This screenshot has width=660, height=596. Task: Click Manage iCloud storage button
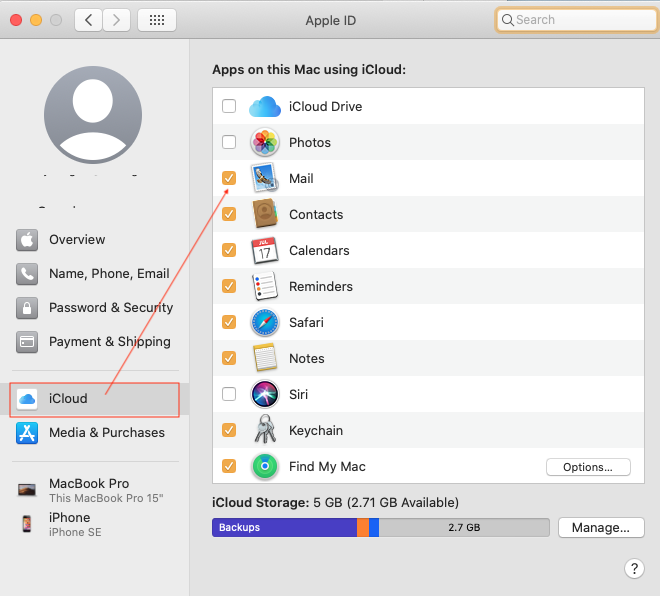pyautogui.click(x=601, y=527)
